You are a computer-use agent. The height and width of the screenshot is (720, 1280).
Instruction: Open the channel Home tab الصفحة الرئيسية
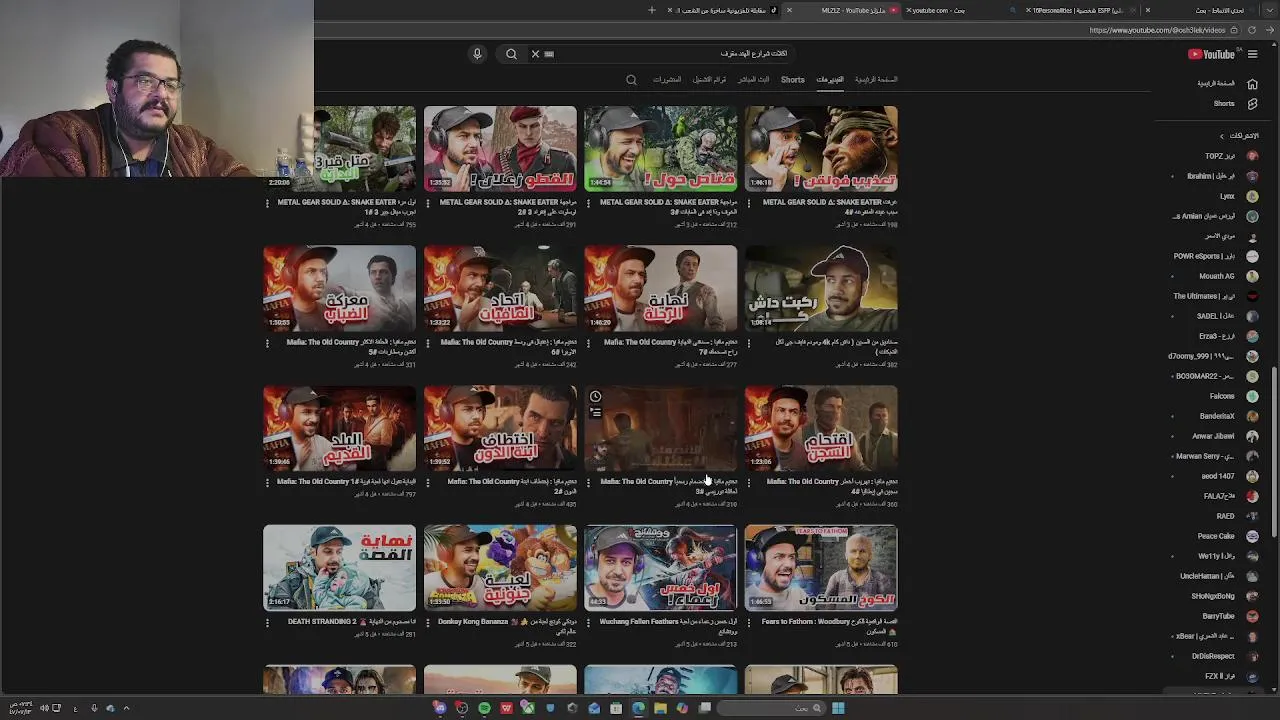[876, 80]
